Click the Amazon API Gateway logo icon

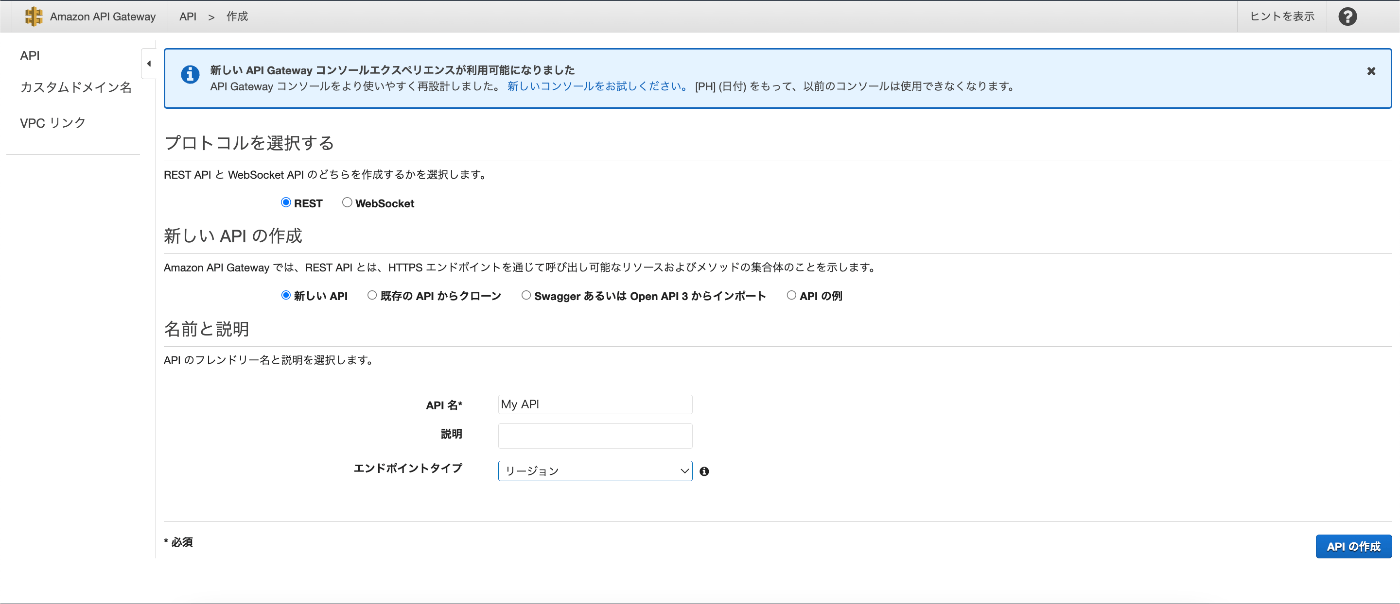(x=34, y=16)
